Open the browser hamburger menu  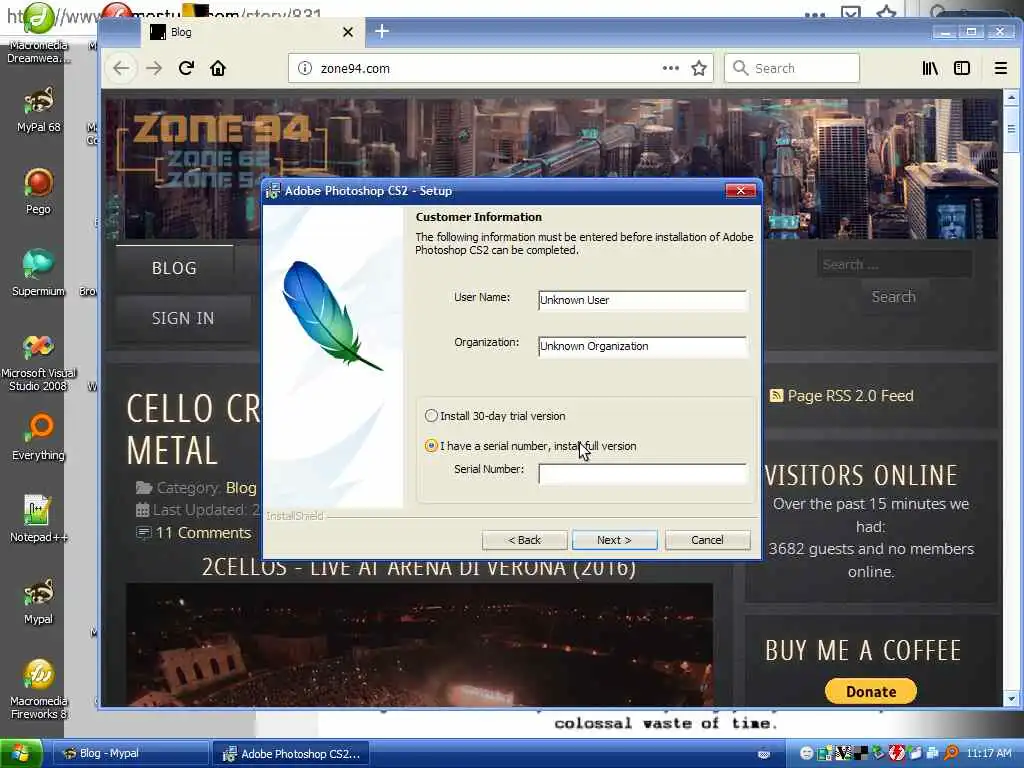click(x=1000, y=68)
